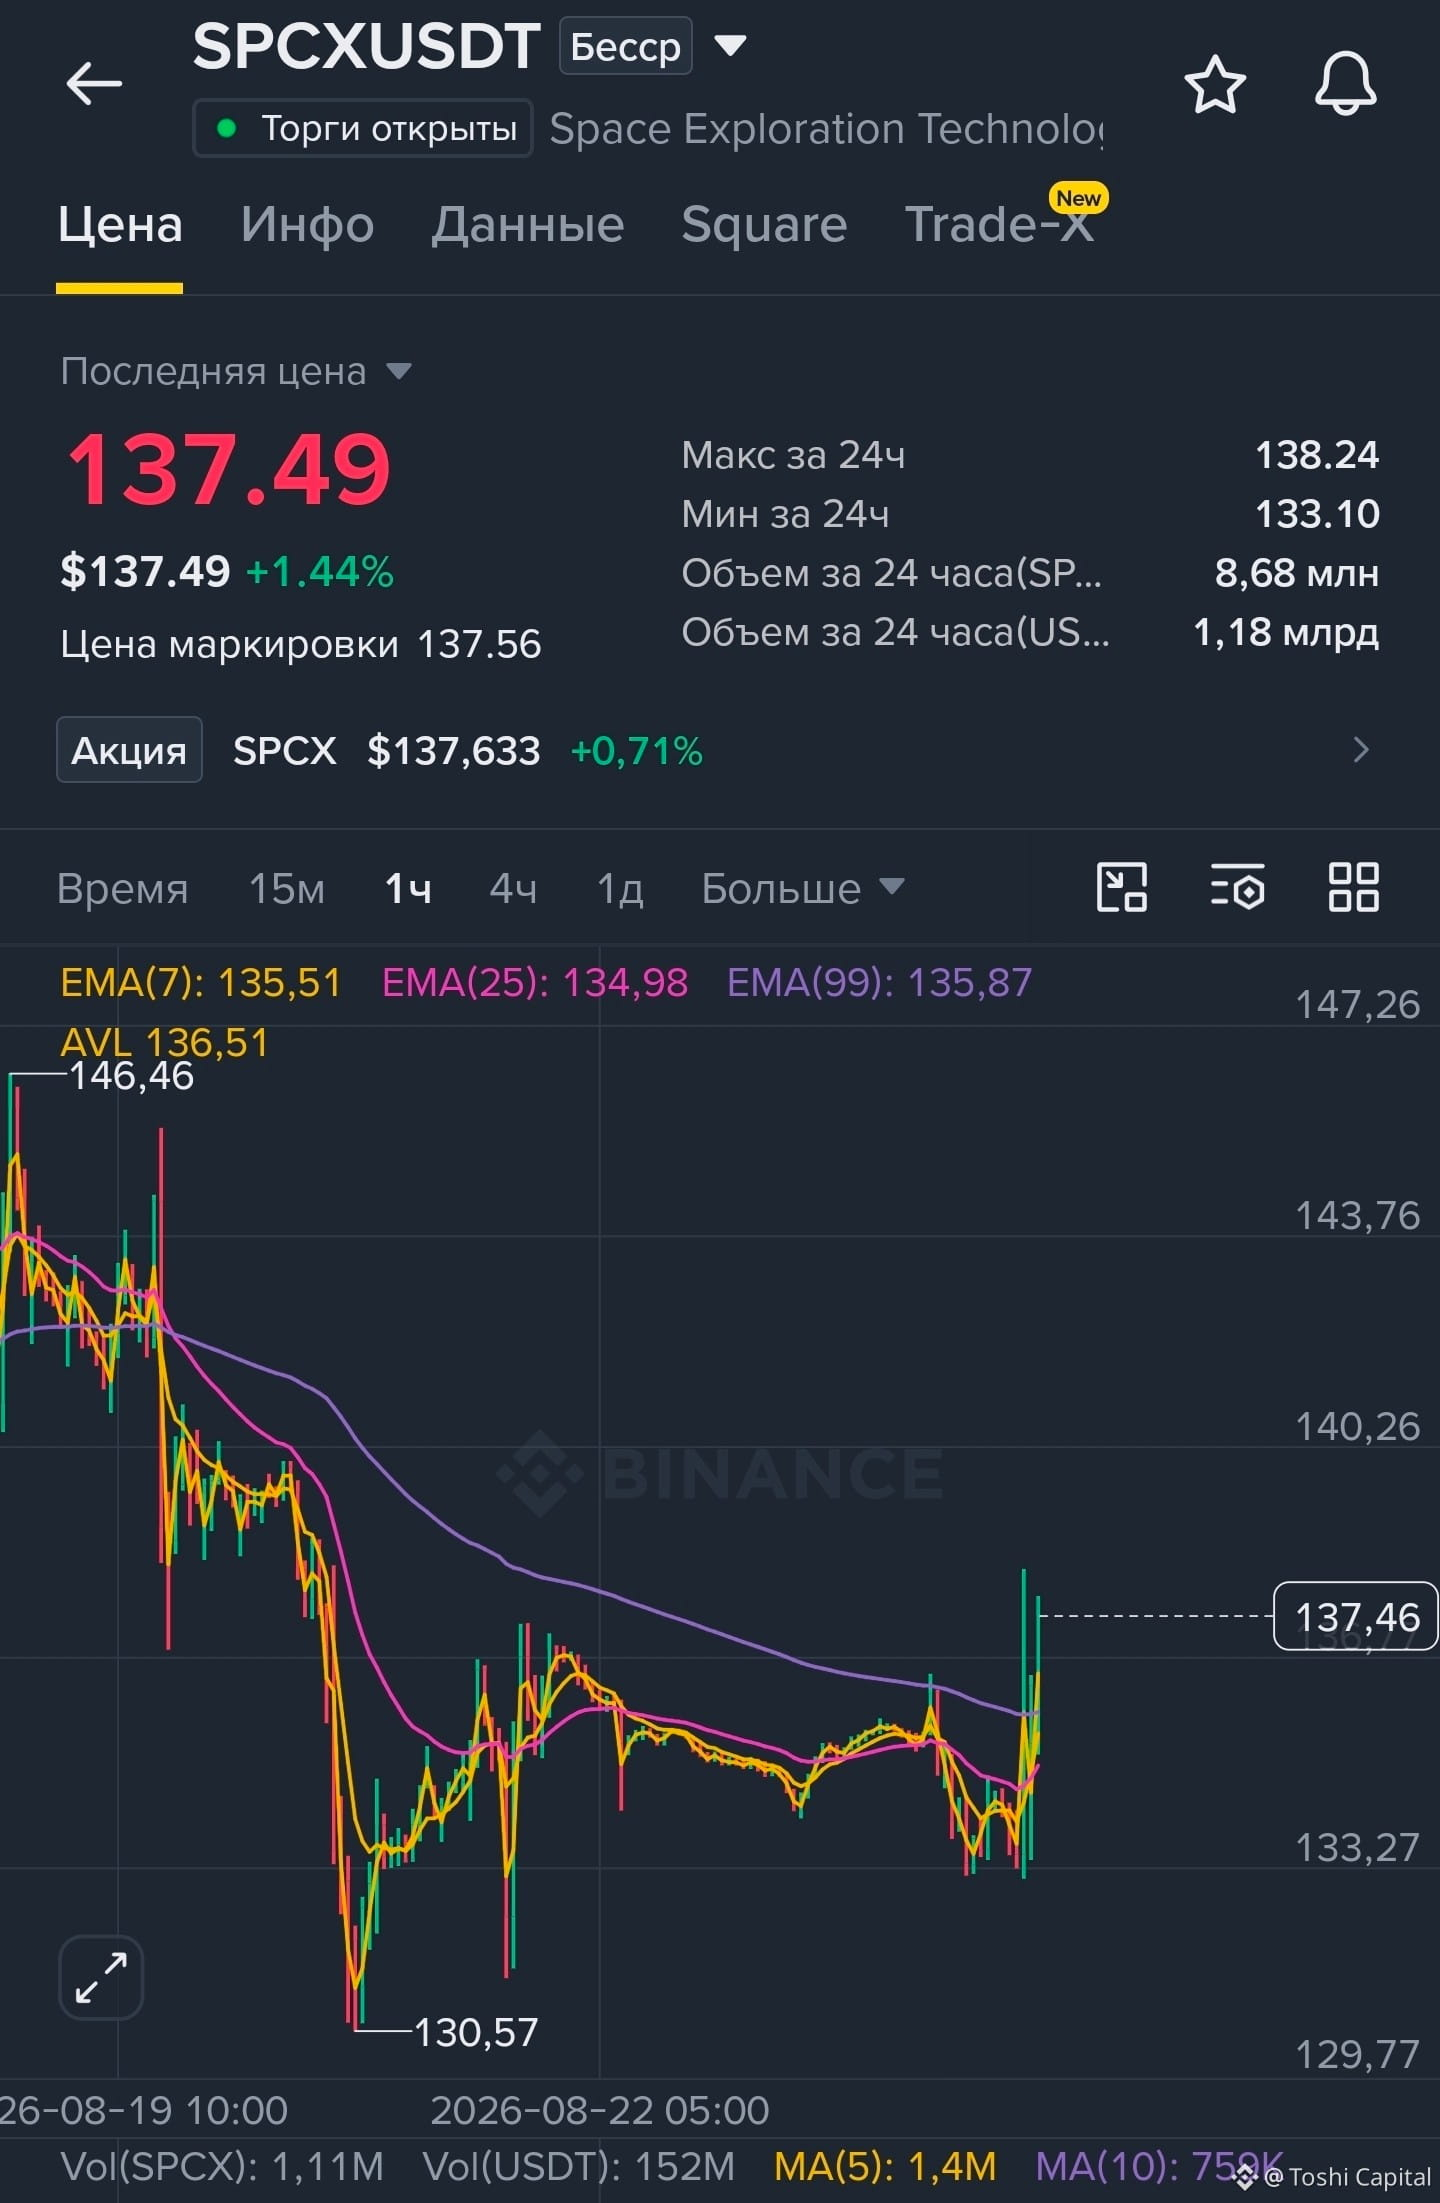1440x2203 pixels.
Task: Tap the +0,71% stock change
Action: 636,750
